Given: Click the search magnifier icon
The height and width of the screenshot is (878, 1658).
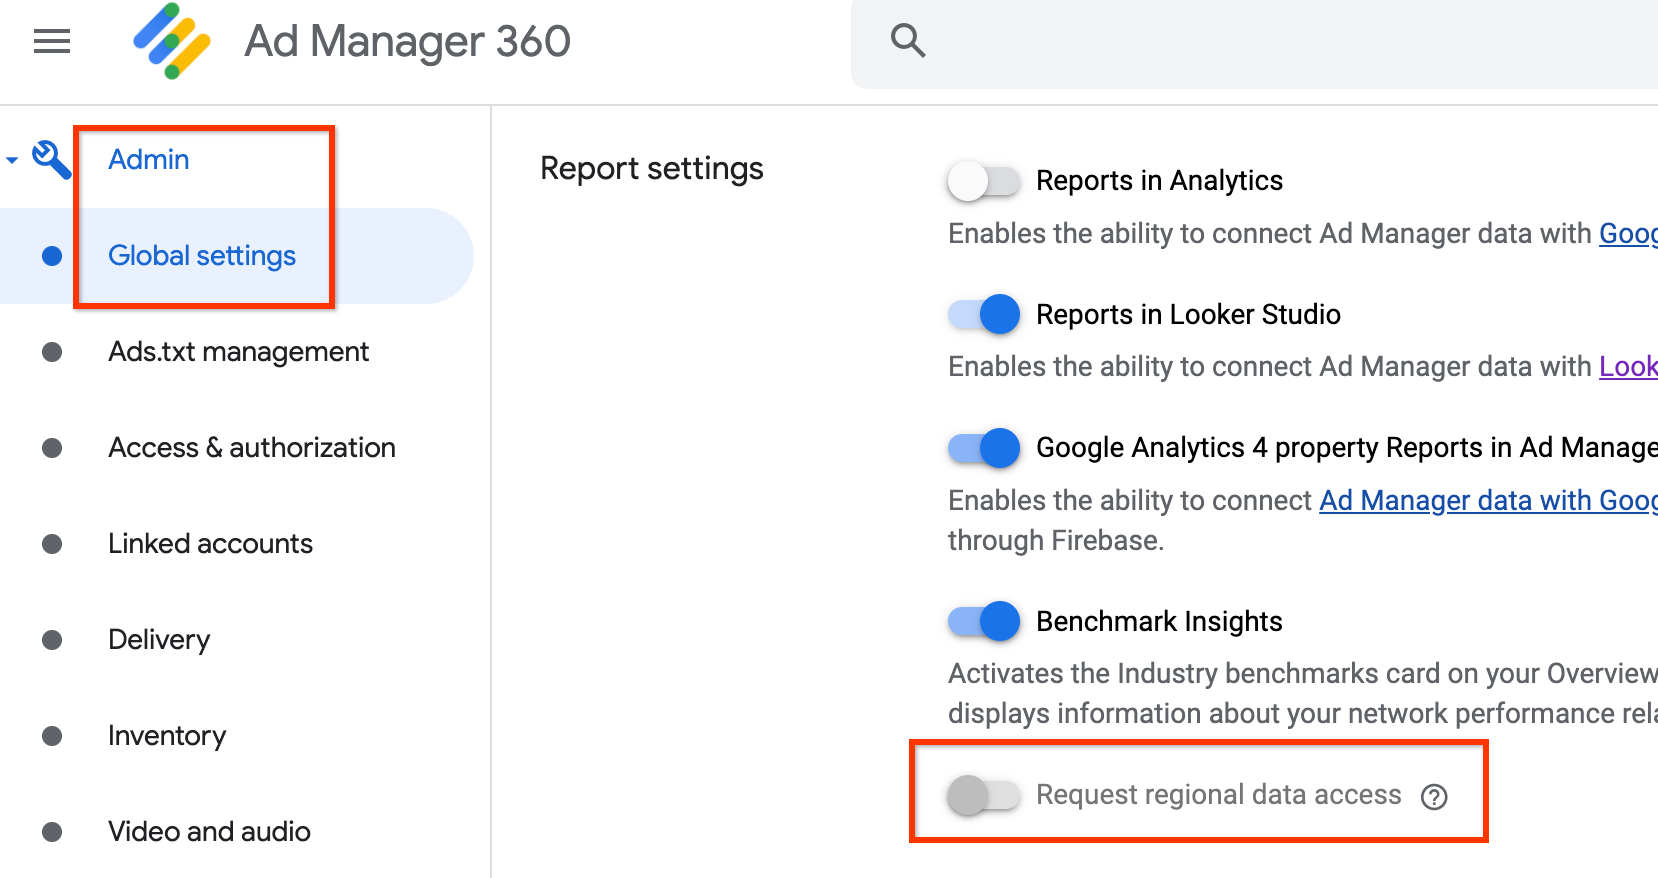Looking at the screenshot, I should [x=908, y=41].
